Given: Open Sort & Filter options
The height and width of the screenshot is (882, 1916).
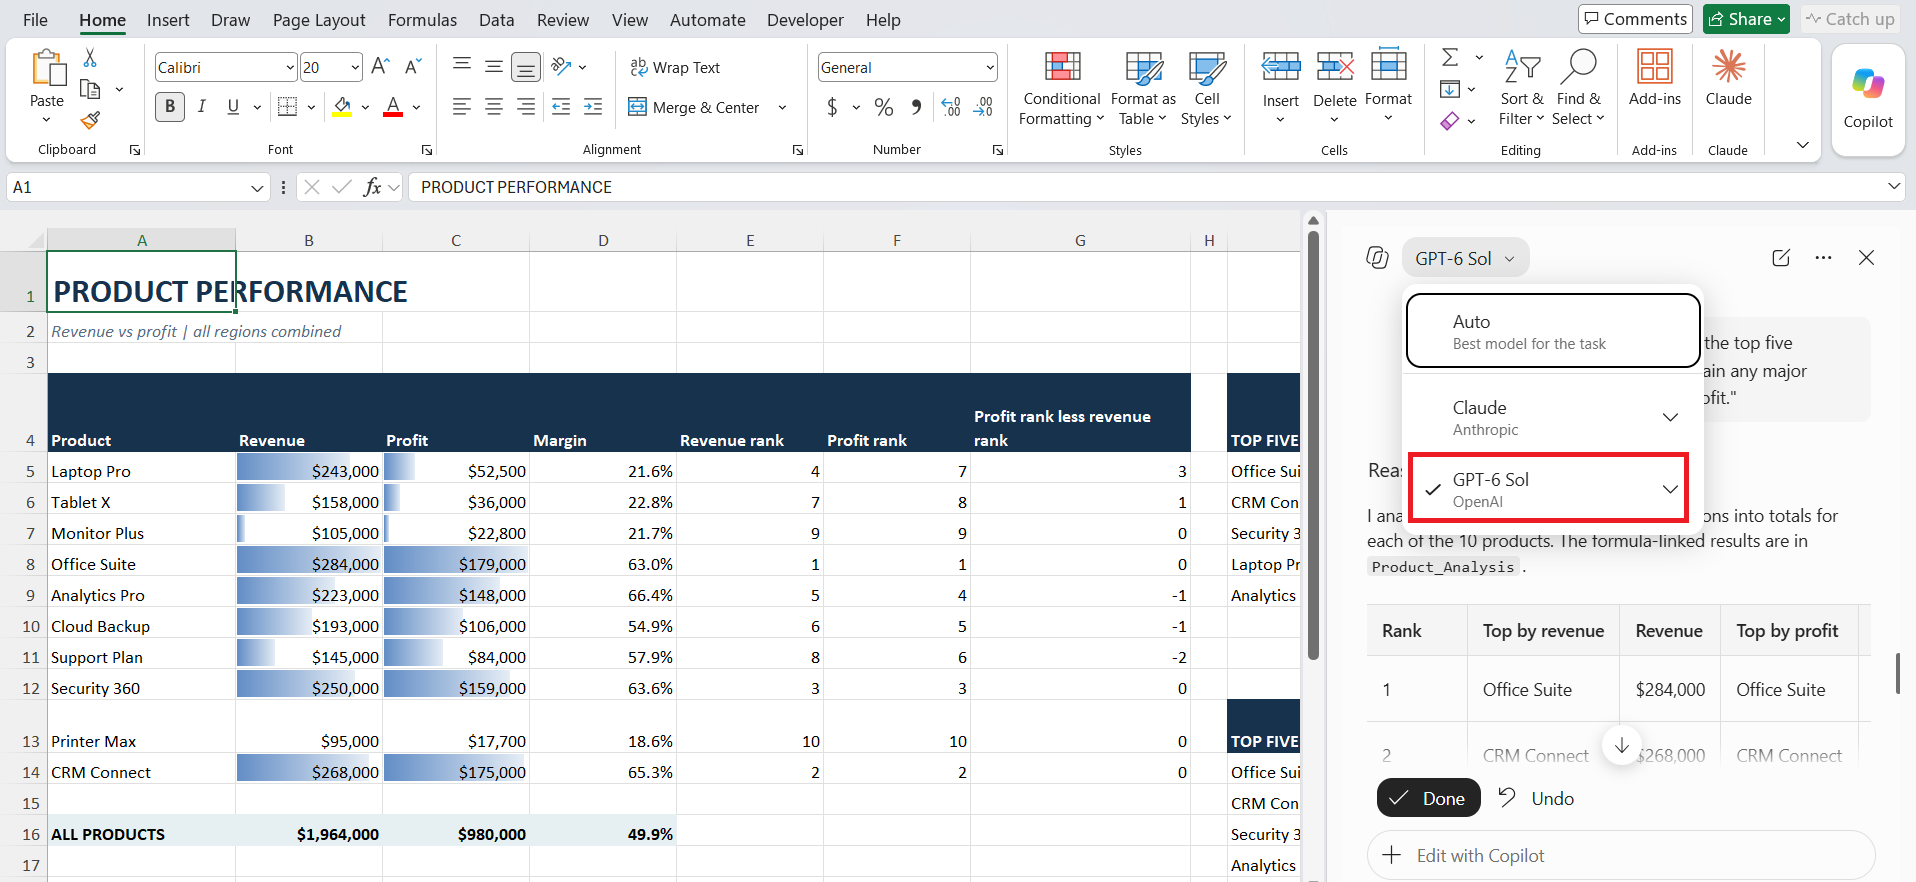Looking at the screenshot, I should [x=1521, y=89].
